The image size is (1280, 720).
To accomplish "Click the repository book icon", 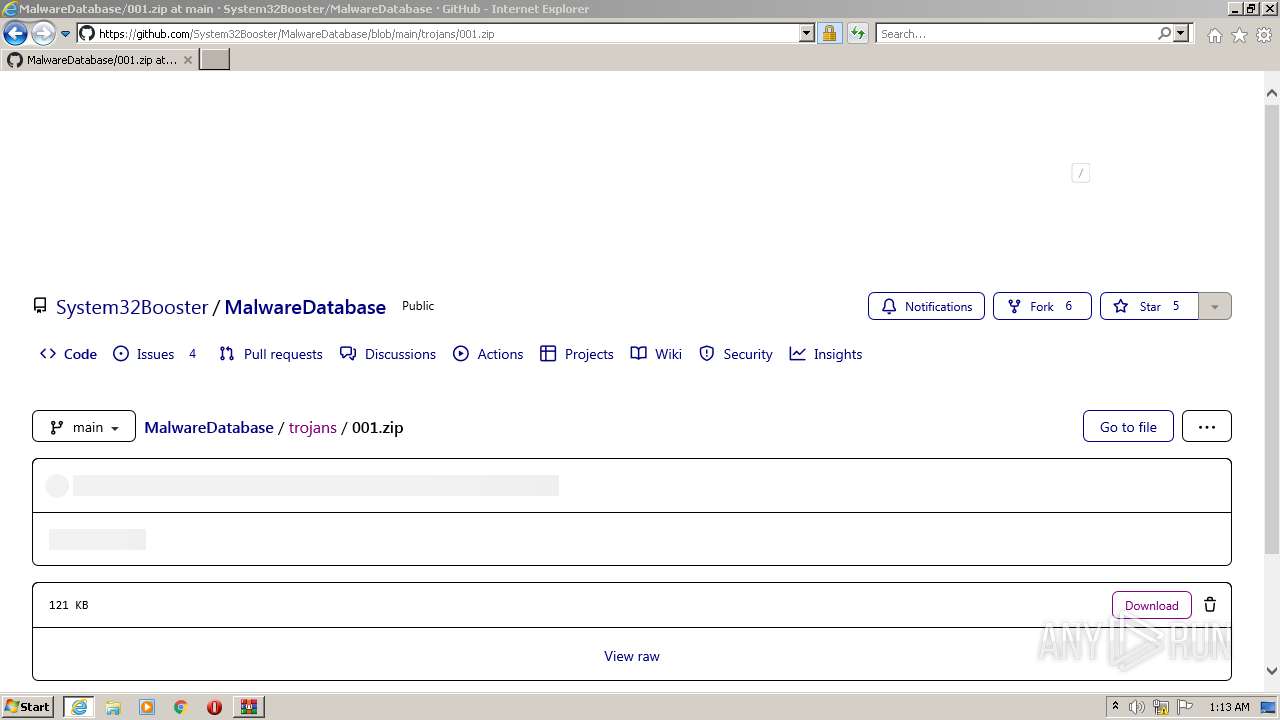I will (x=40, y=306).
